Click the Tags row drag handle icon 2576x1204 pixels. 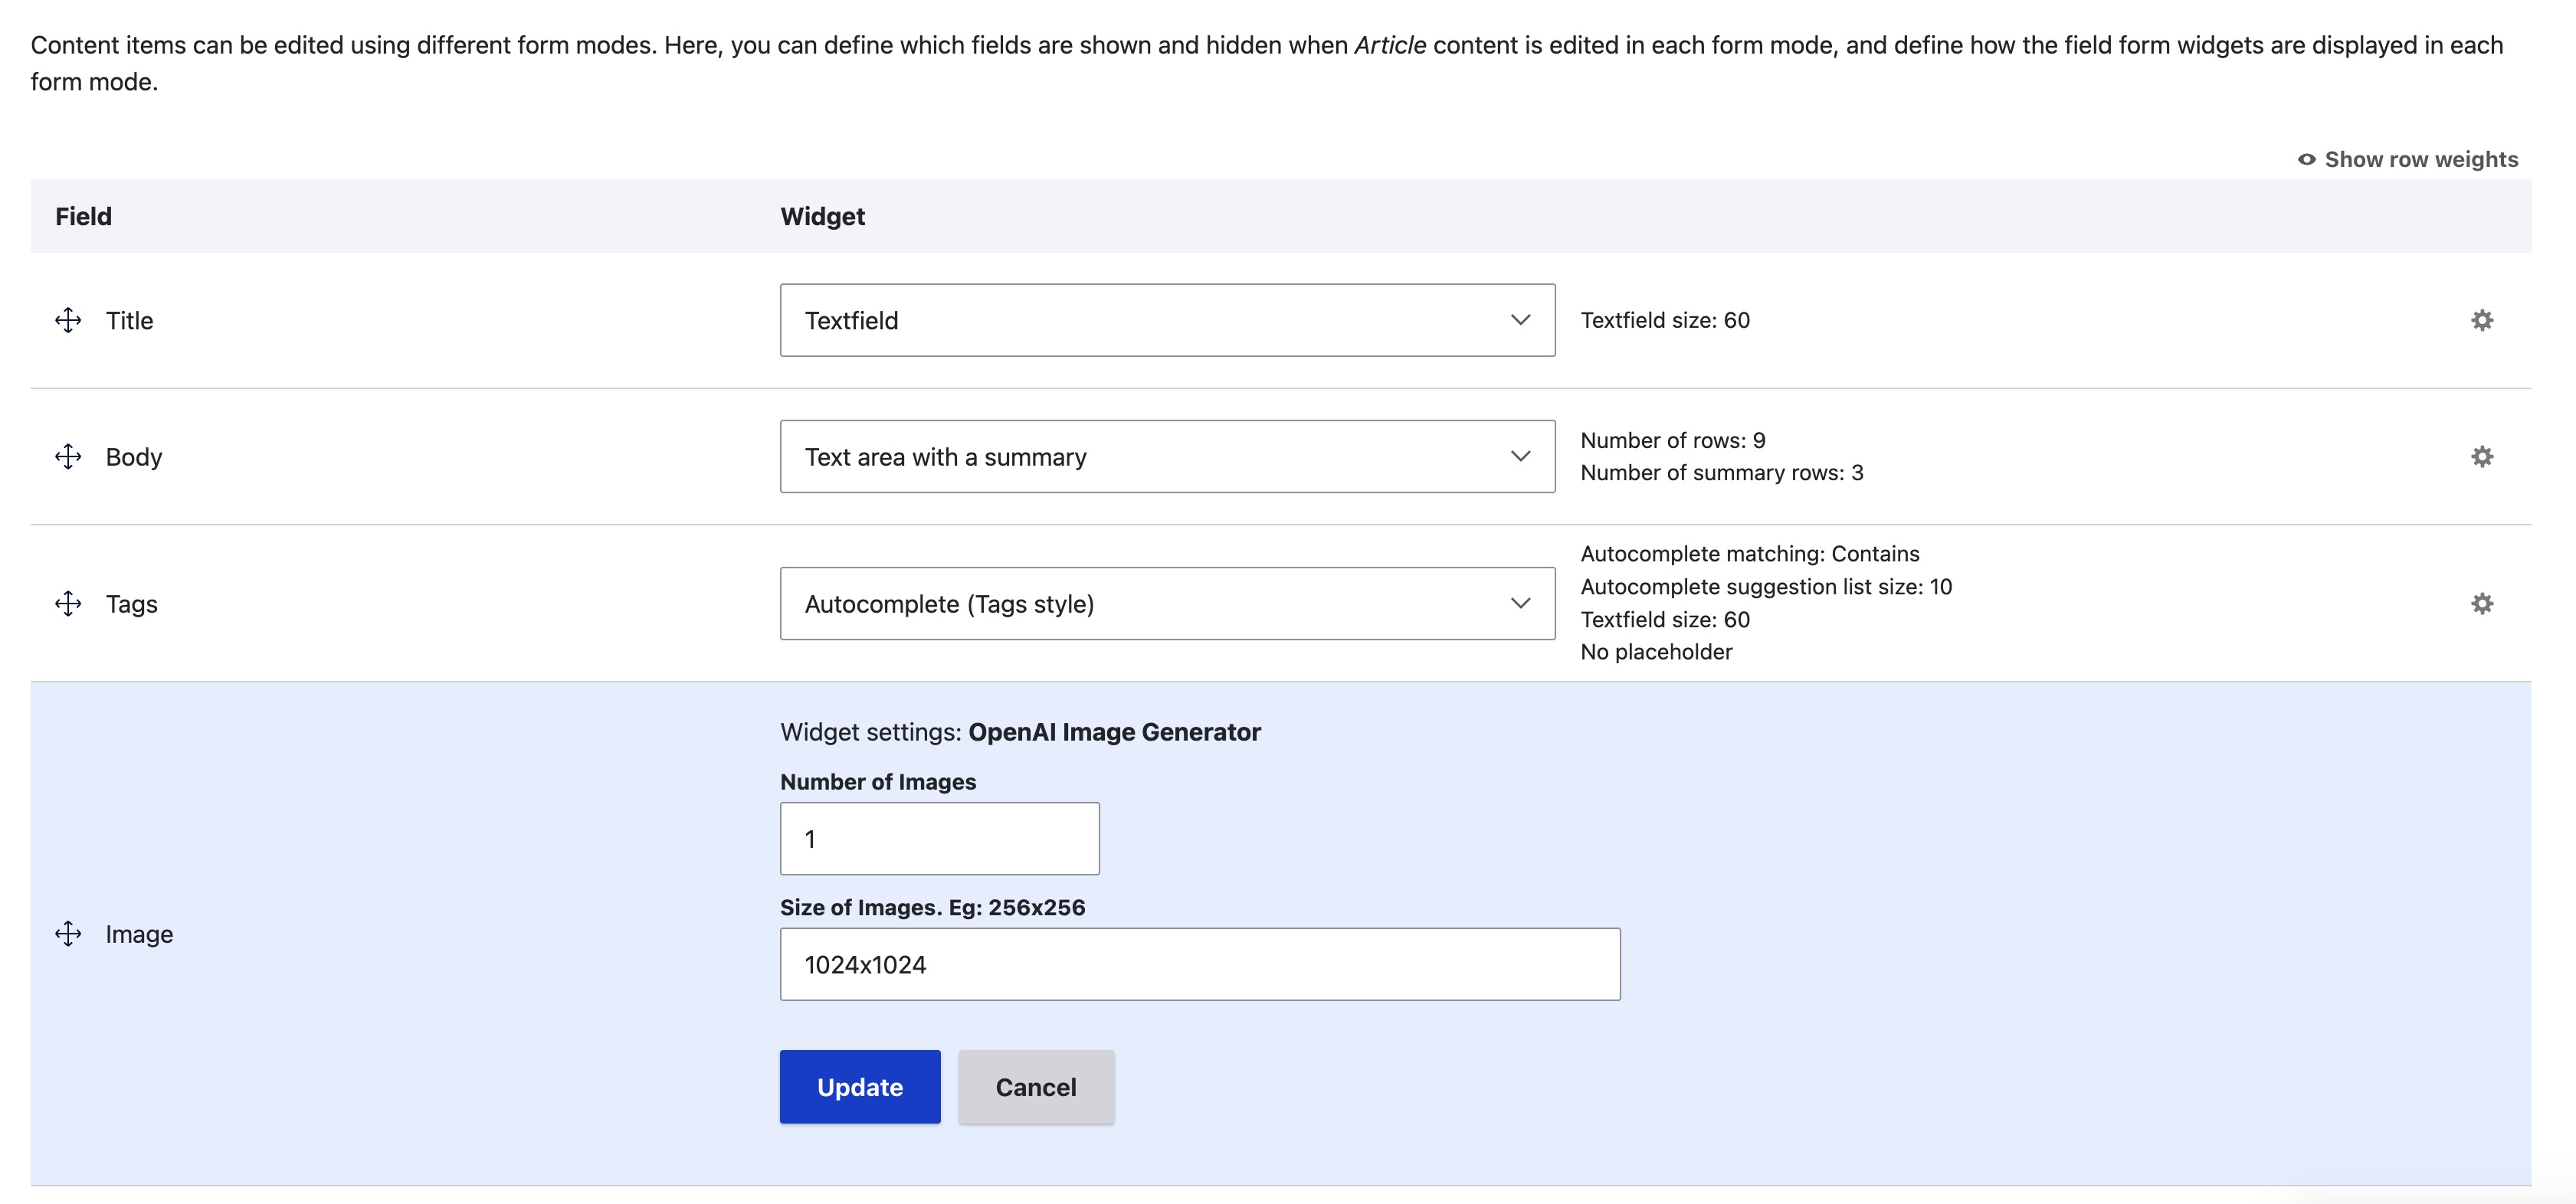coord(68,604)
